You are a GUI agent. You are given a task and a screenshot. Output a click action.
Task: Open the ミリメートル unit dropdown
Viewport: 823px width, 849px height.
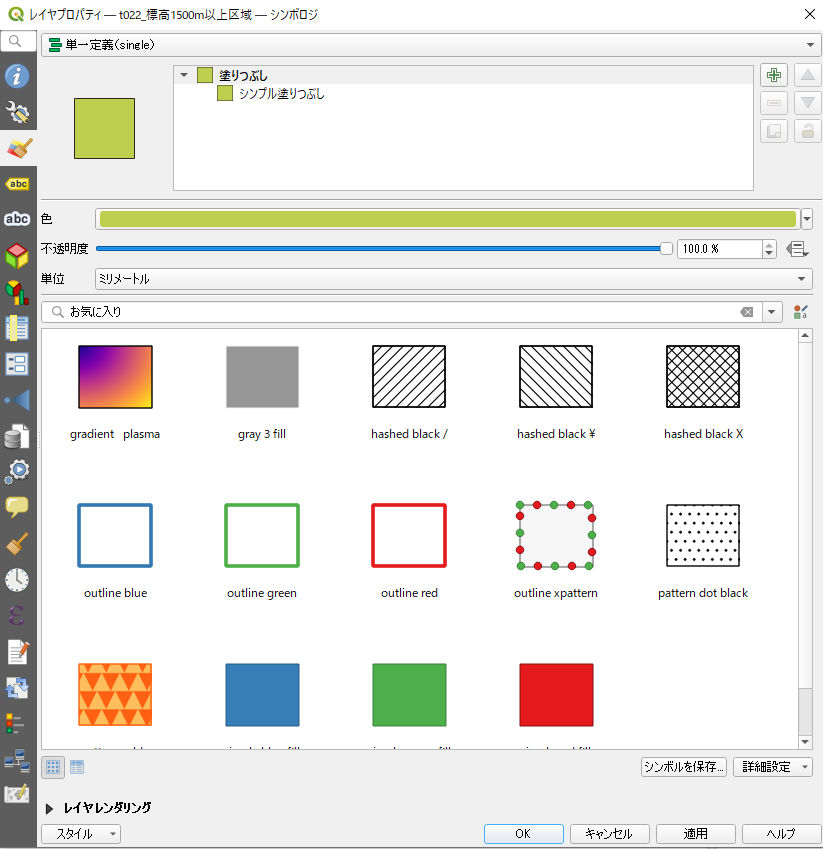(x=453, y=279)
